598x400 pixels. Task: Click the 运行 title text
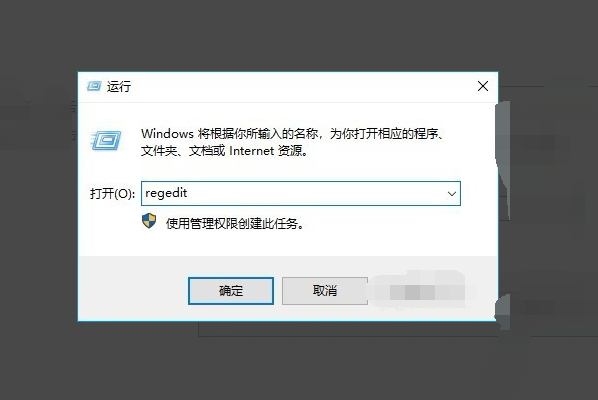point(119,87)
